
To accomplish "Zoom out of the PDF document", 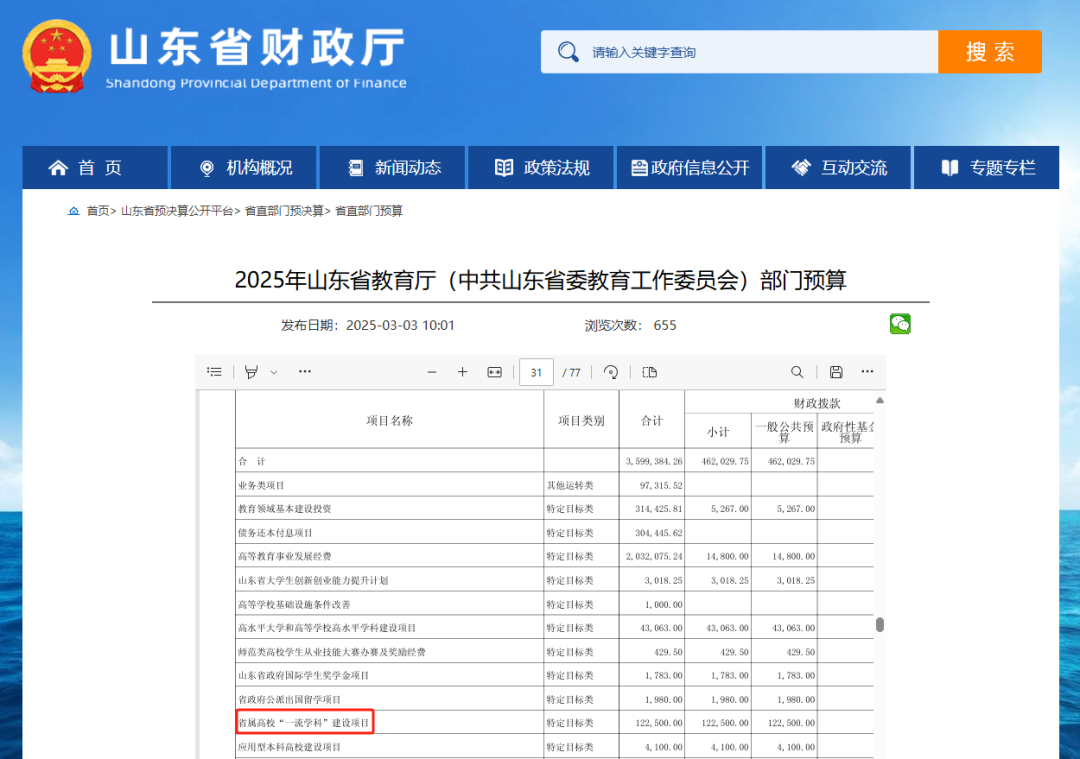I will (432, 371).
